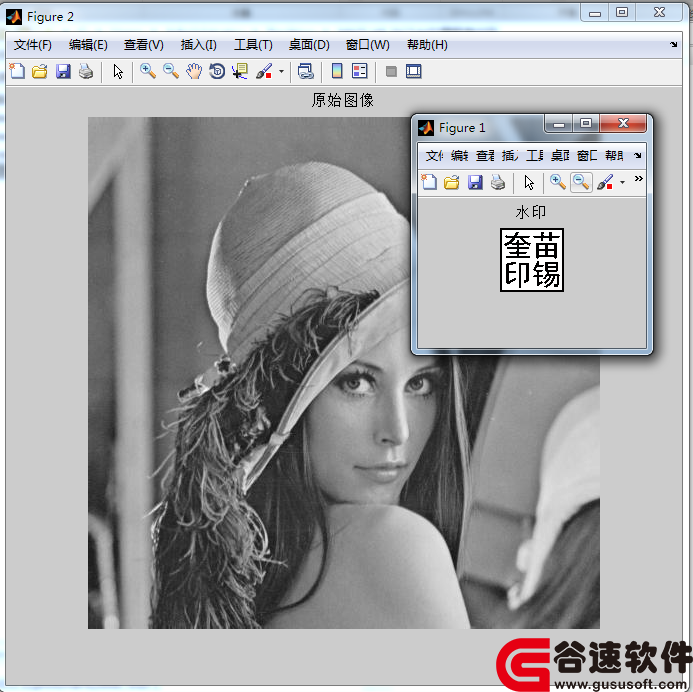Toggle Zoom Out tool in Figure 1
Image resolution: width=693 pixels, height=692 pixels.
coord(581,182)
